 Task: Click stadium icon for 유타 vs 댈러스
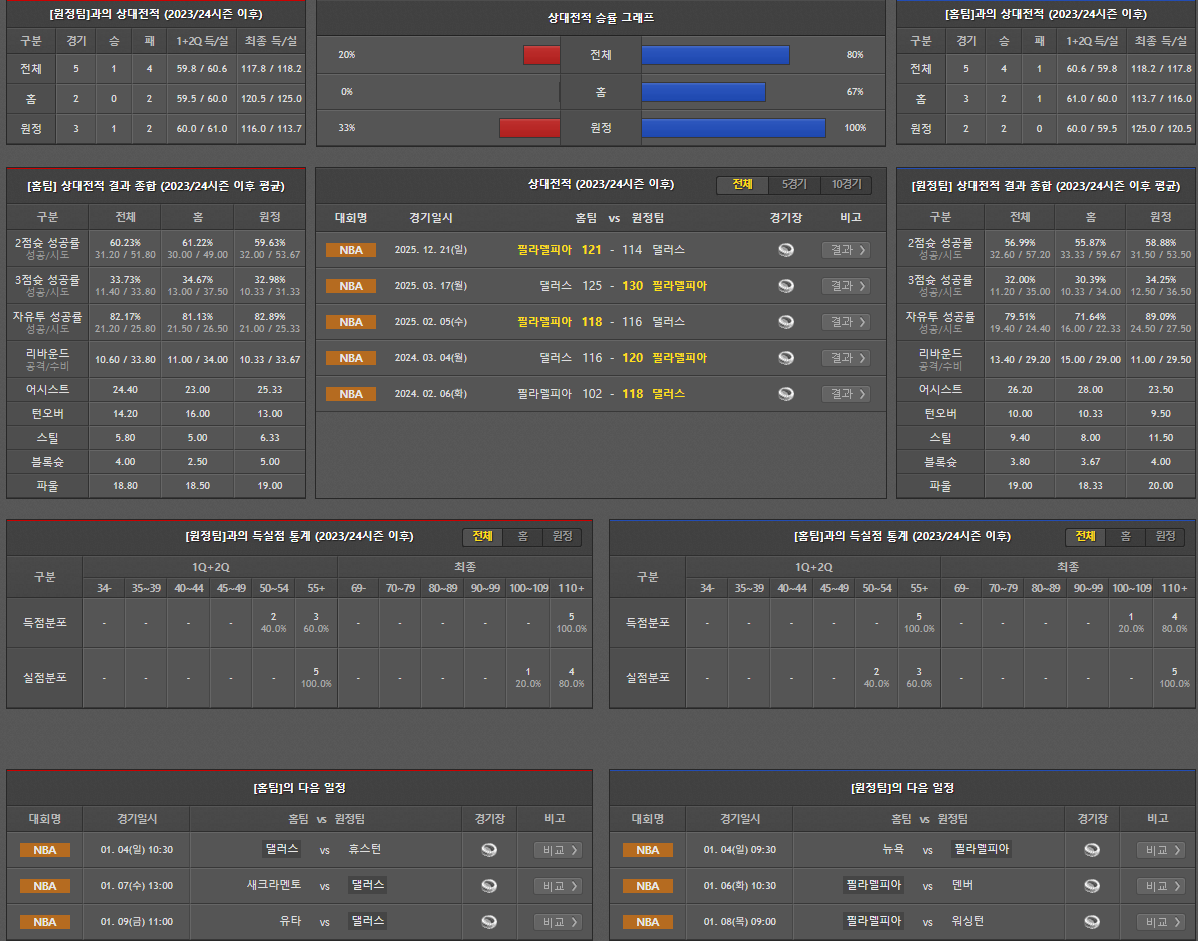pyautogui.click(x=489, y=922)
